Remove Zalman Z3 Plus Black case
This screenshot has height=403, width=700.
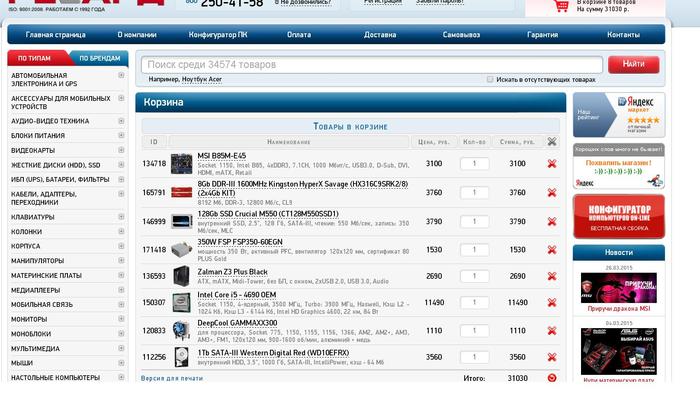coord(552,276)
